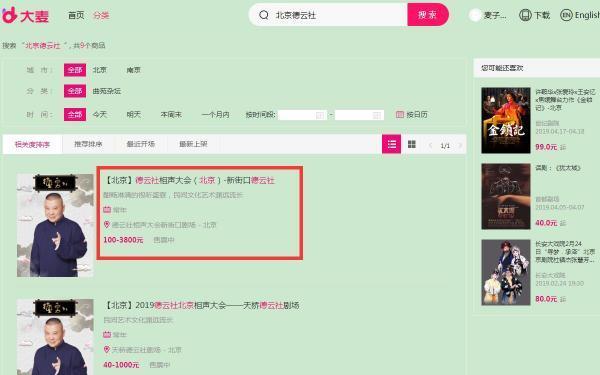Image resolution: width=600 pixels, height=375 pixels.
Task: Filter time by 明天
Action: tap(134, 114)
